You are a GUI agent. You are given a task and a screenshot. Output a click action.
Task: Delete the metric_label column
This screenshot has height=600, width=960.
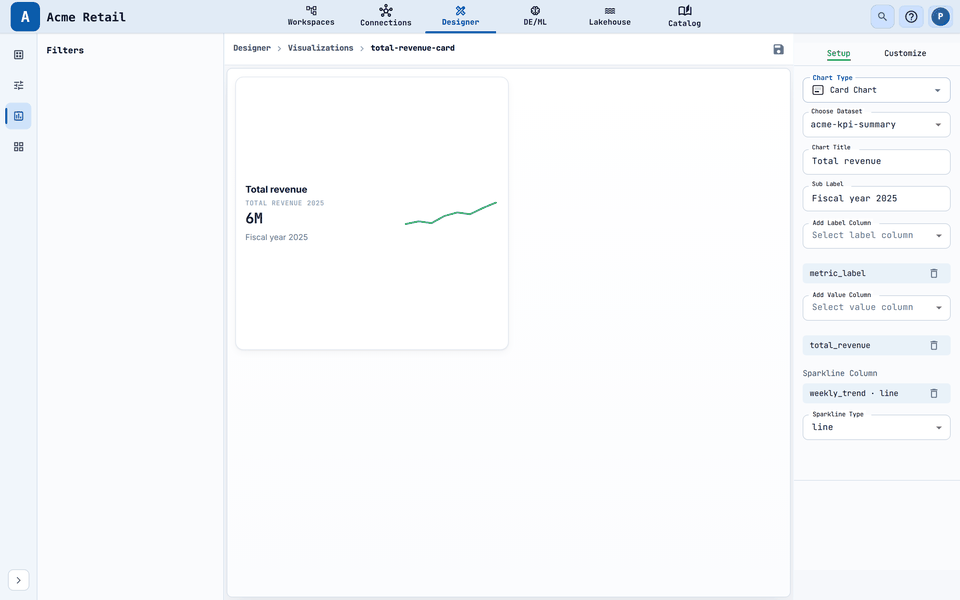[x=934, y=273]
